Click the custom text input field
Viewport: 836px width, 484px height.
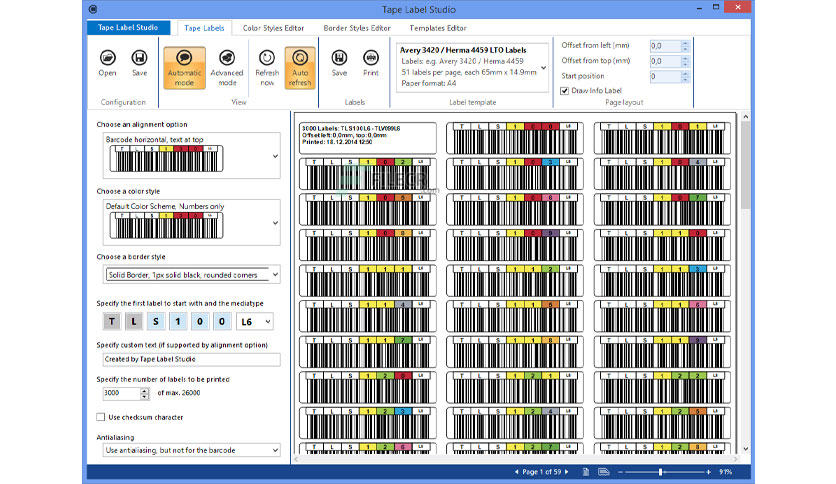[x=191, y=359]
